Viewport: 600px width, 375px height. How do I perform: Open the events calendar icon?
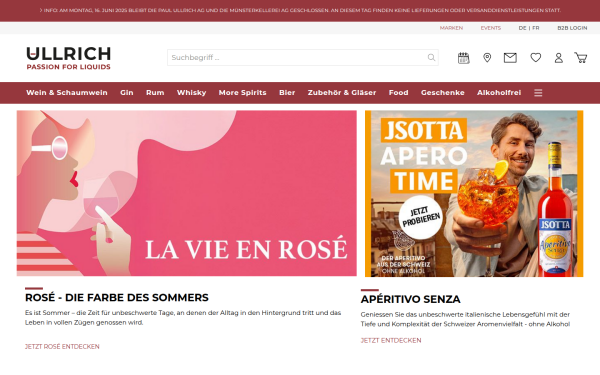[x=463, y=58]
